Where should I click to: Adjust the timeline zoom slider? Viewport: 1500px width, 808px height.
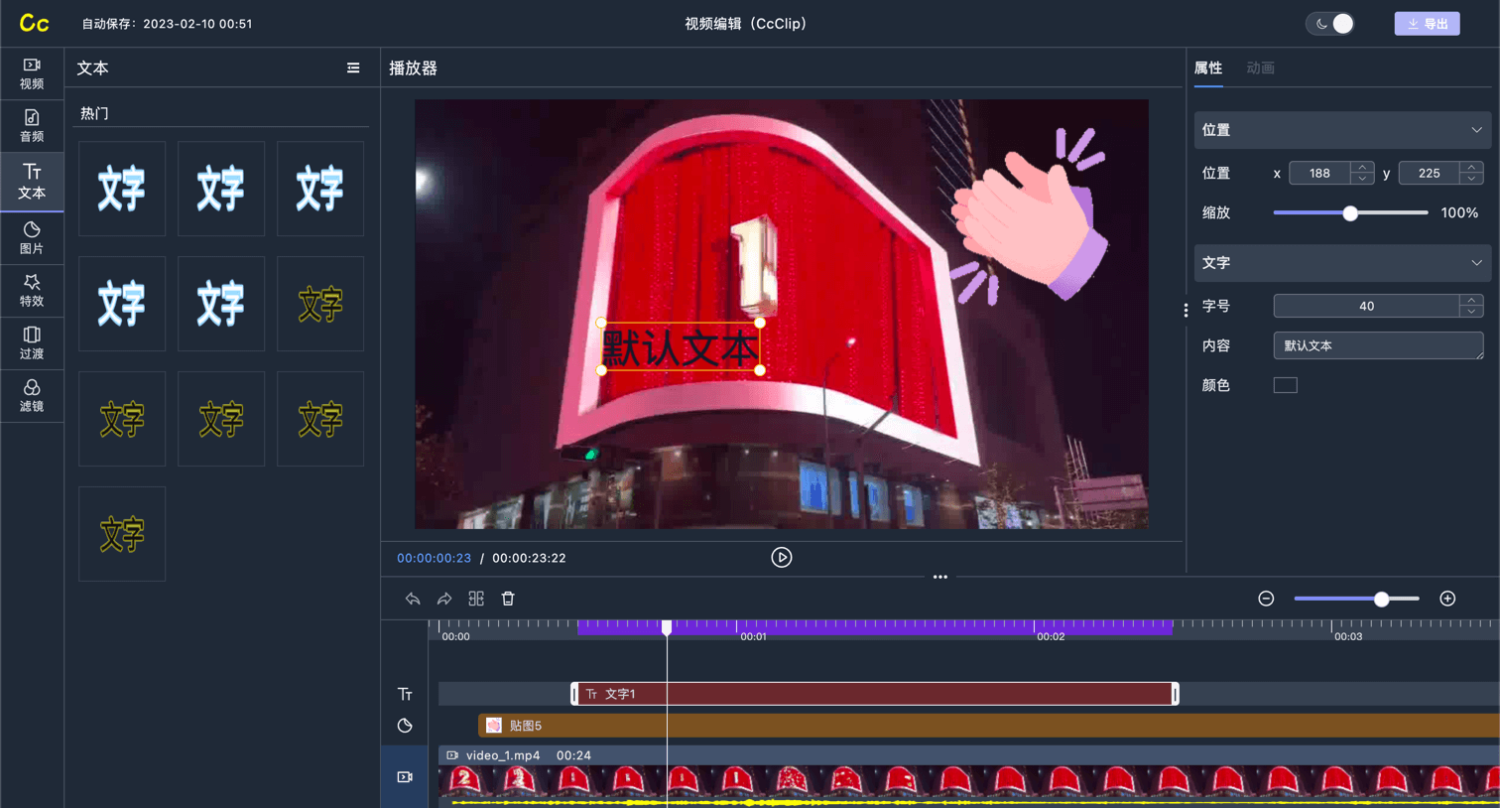click(x=1356, y=599)
